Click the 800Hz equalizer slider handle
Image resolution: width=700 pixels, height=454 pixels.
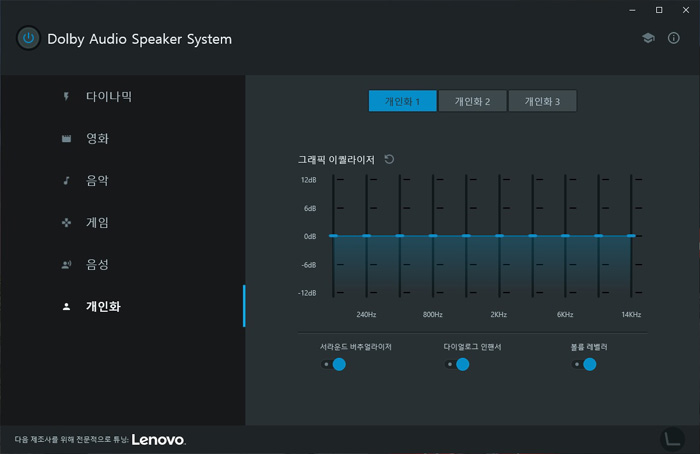(x=433, y=236)
